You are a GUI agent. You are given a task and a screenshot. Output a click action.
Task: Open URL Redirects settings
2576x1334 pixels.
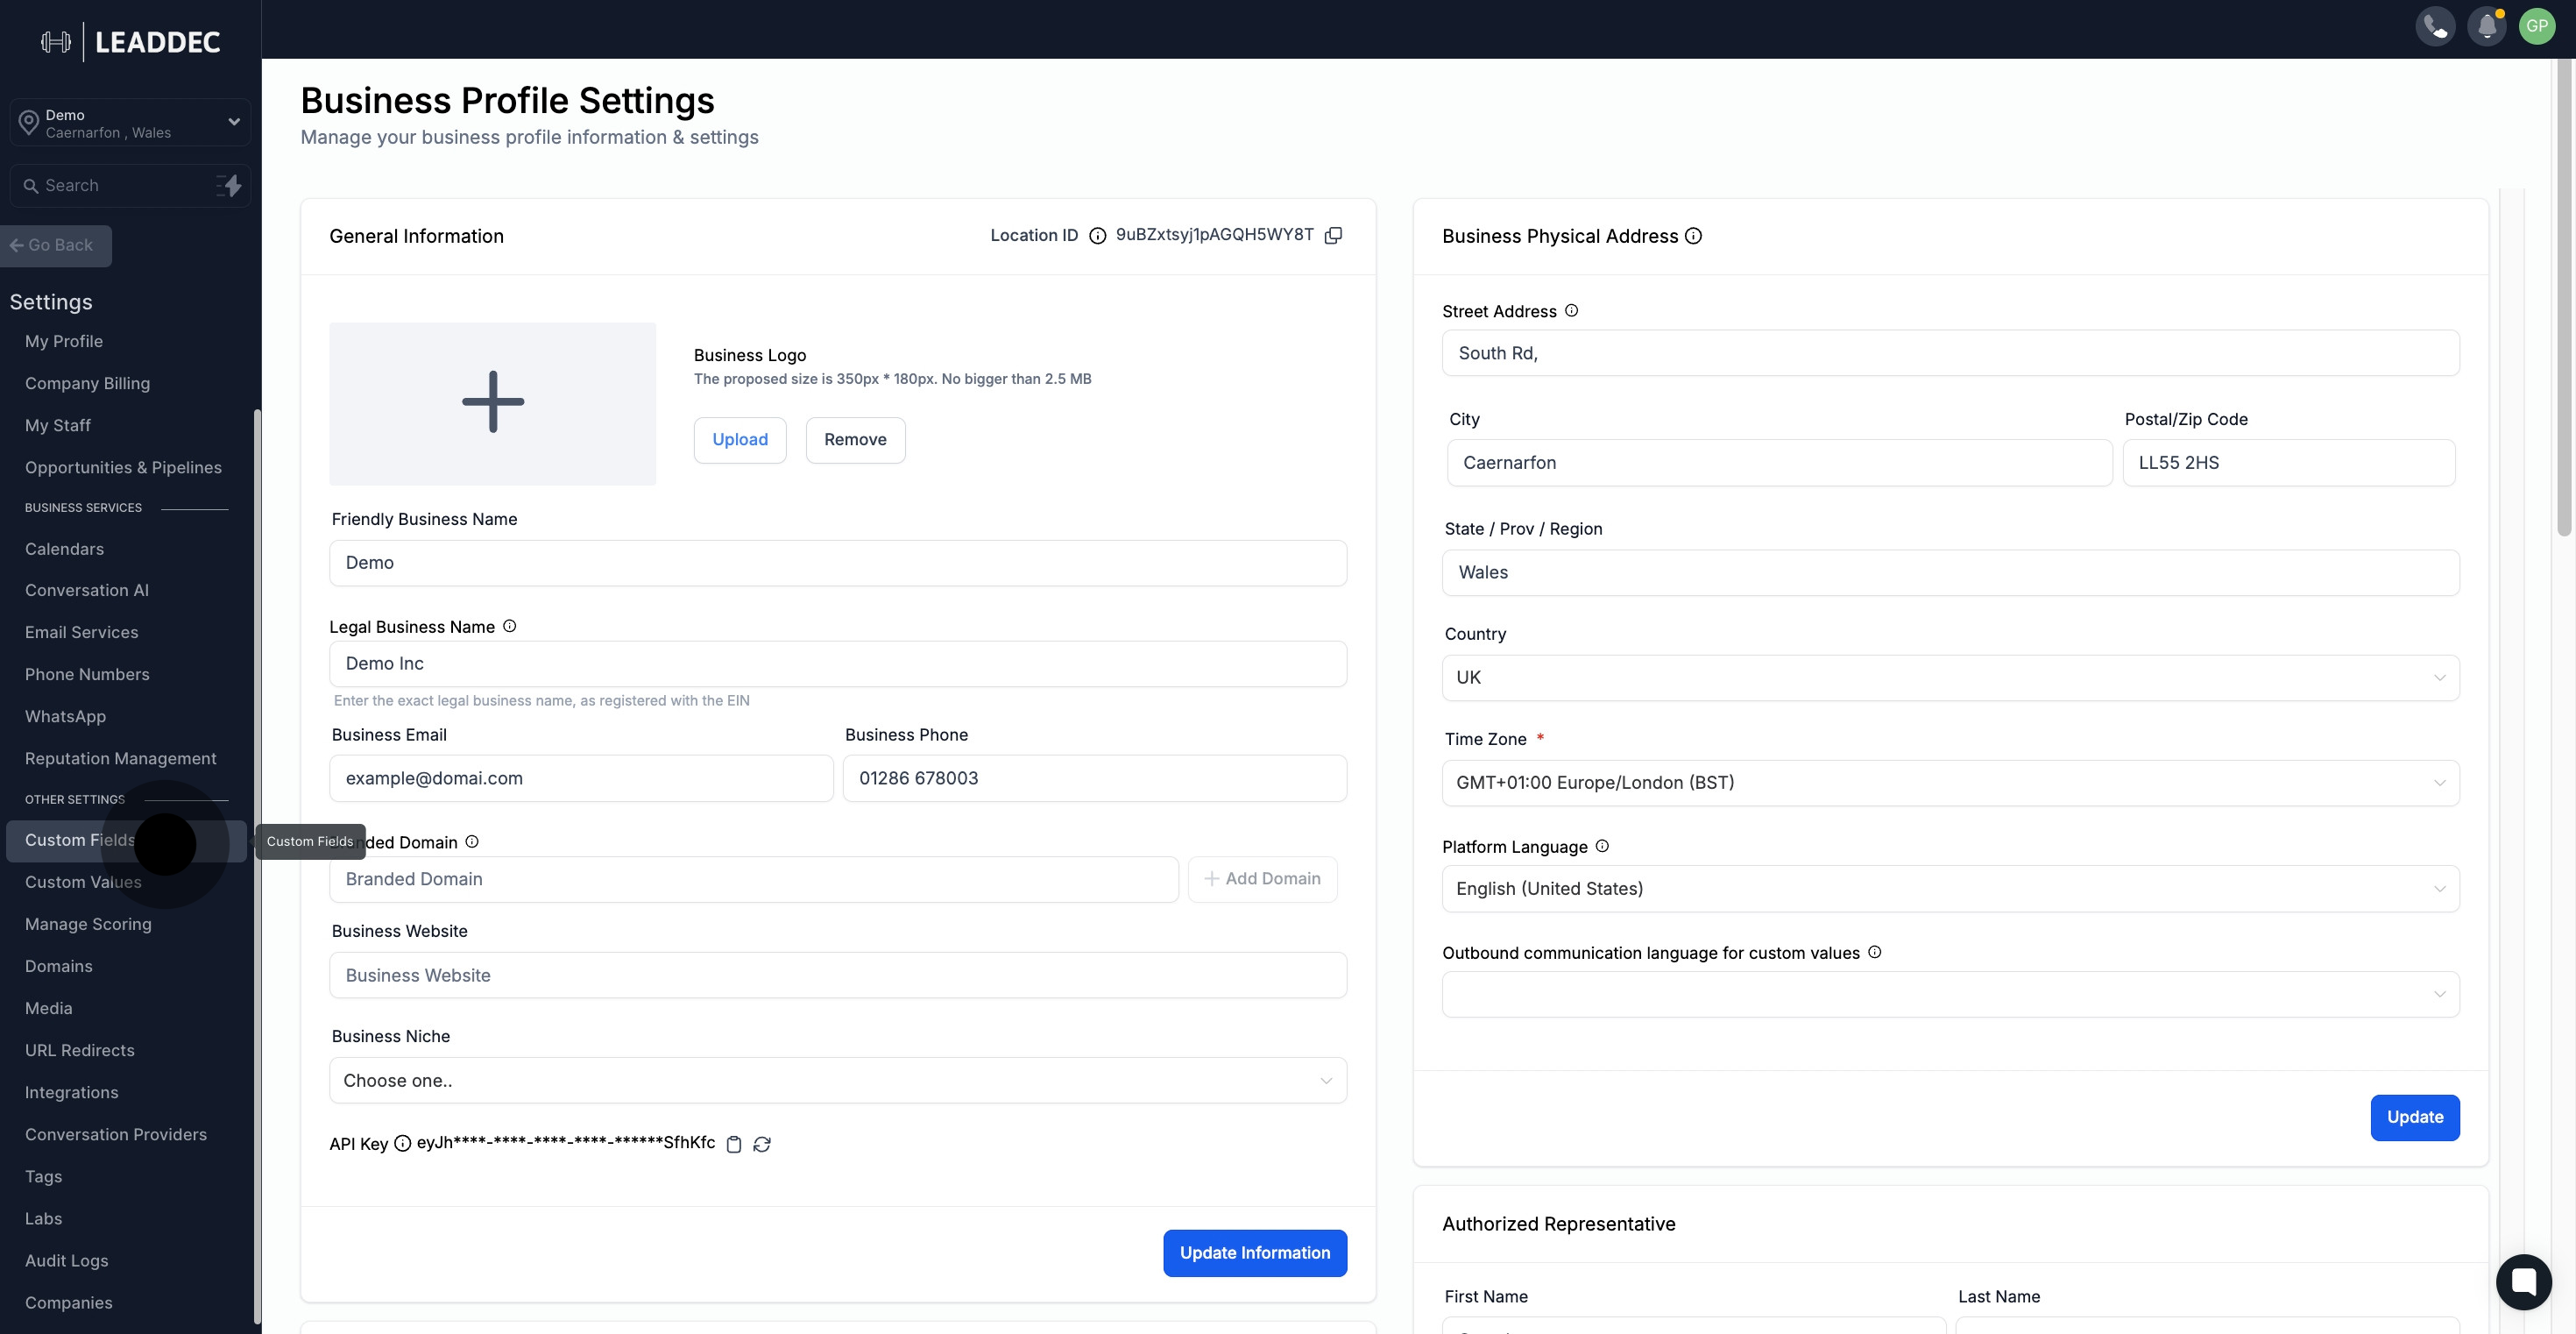tap(80, 1051)
